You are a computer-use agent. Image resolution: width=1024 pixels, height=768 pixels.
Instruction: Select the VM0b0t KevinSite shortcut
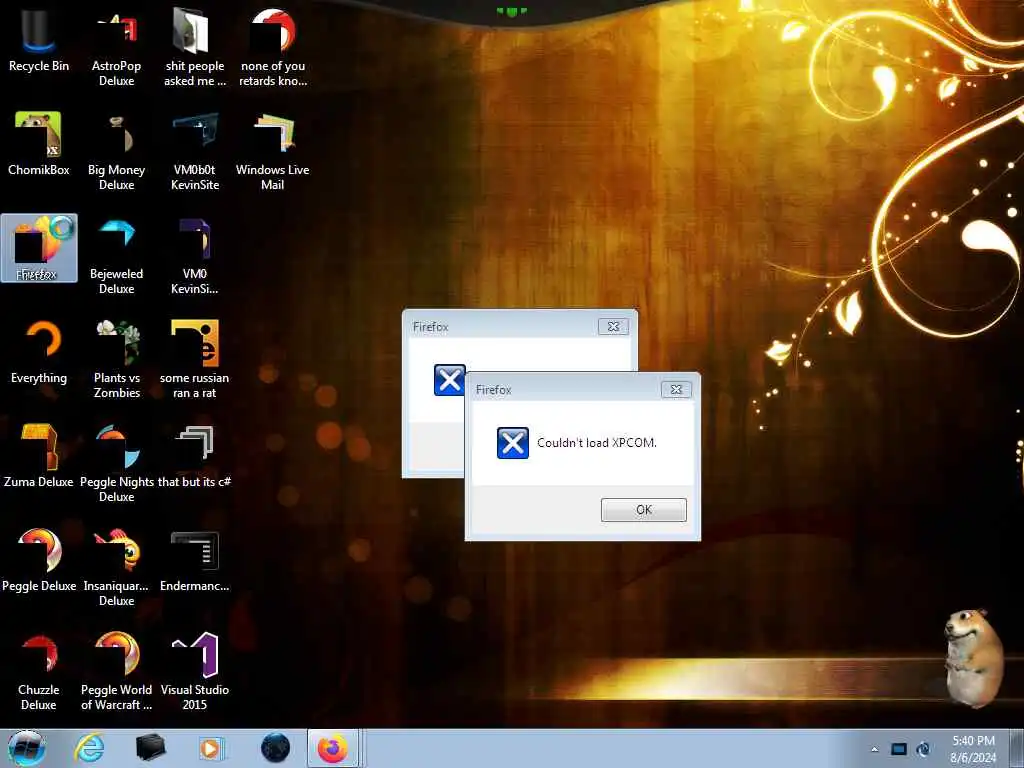click(195, 152)
